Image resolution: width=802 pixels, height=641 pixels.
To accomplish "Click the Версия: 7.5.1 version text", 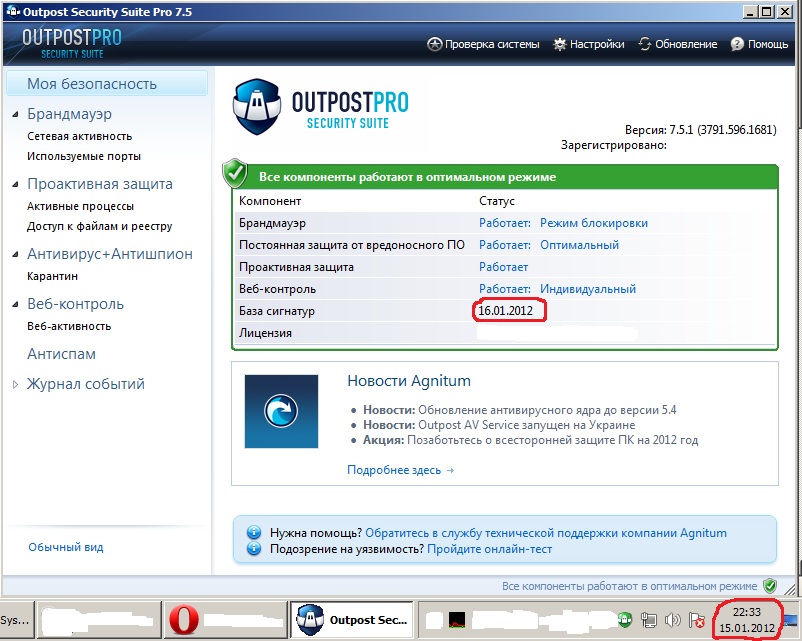I will click(x=701, y=130).
